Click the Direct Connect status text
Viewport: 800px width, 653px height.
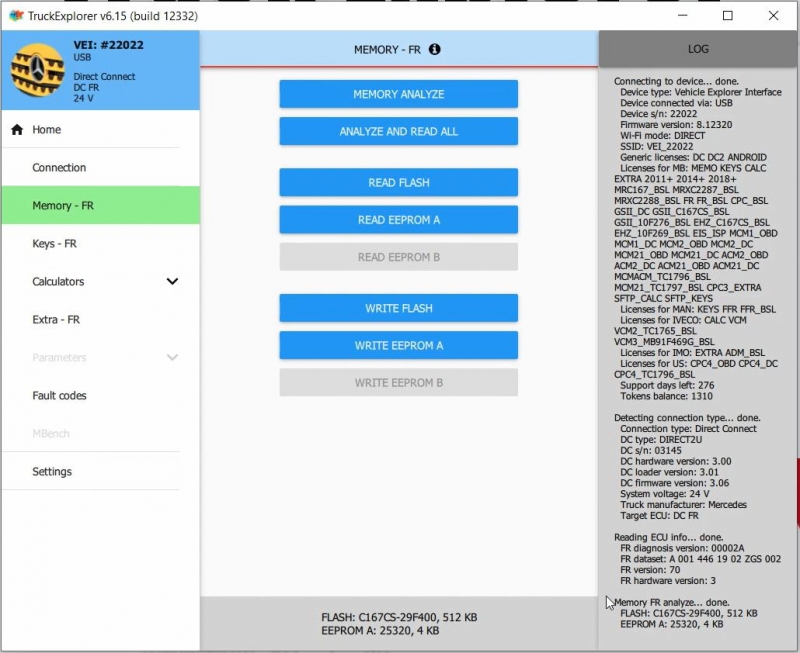104,77
